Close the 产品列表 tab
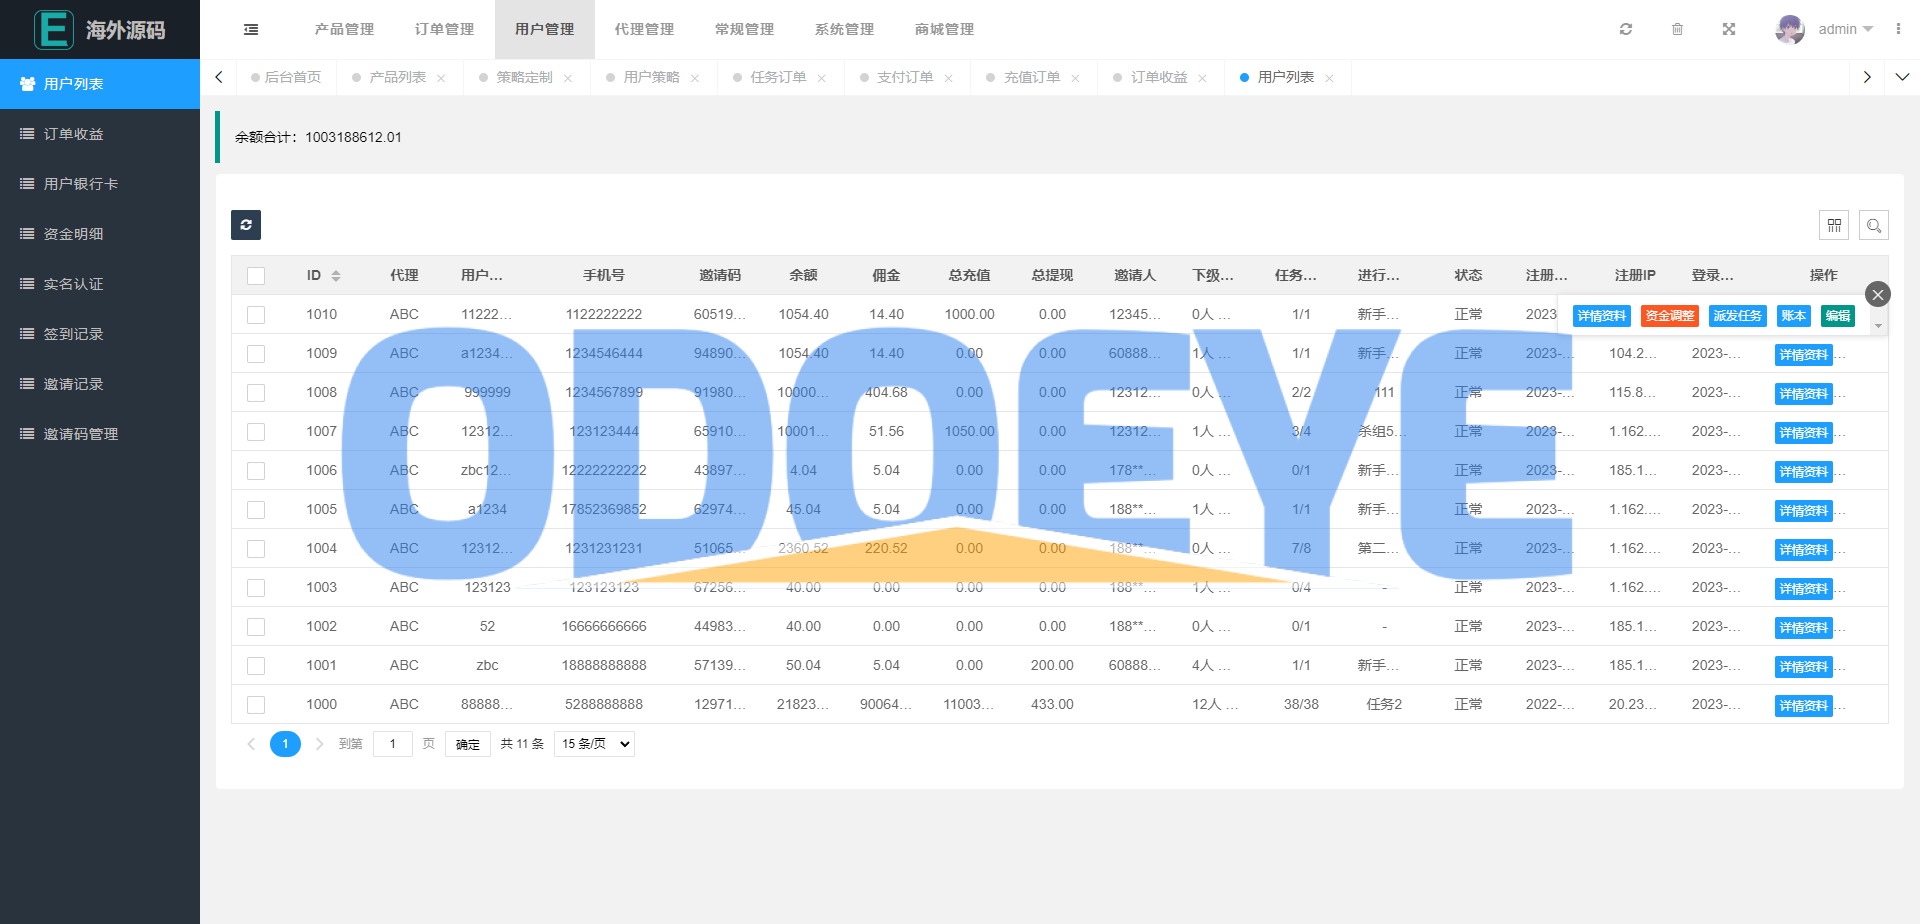This screenshot has width=1920, height=924. pyautogui.click(x=441, y=78)
